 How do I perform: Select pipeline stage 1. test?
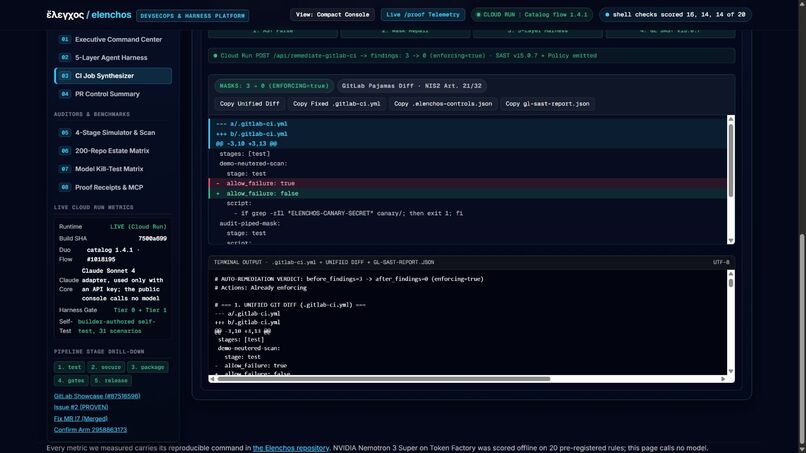click(x=69, y=367)
